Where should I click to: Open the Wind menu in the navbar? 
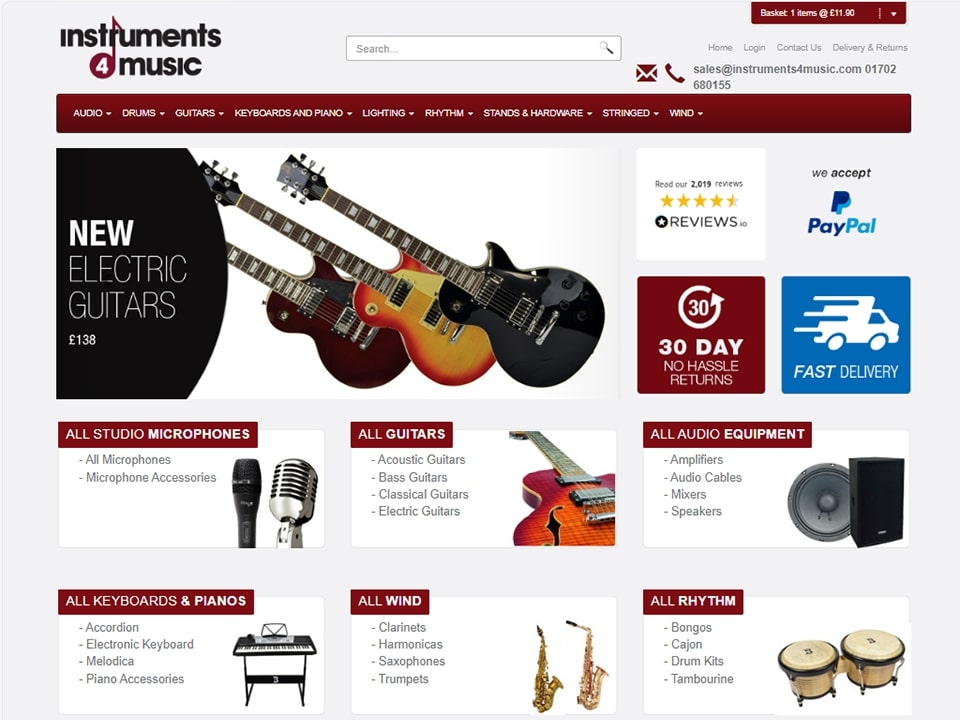(686, 113)
